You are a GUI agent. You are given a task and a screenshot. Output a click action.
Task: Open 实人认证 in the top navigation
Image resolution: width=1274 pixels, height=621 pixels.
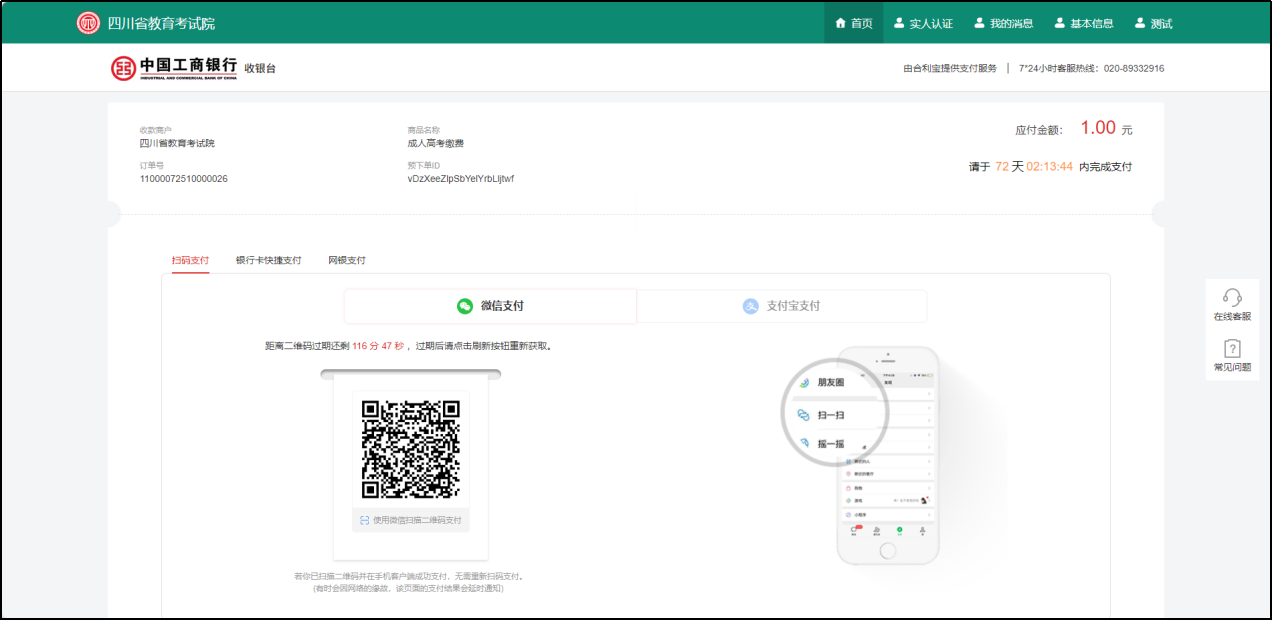coord(923,23)
